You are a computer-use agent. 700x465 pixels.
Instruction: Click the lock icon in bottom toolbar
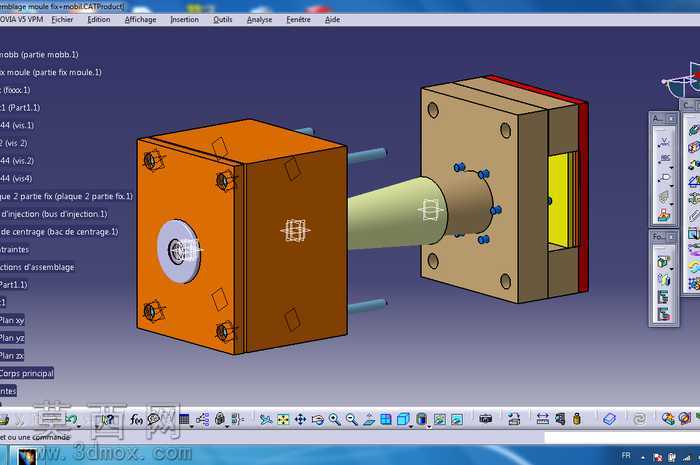[220, 419]
